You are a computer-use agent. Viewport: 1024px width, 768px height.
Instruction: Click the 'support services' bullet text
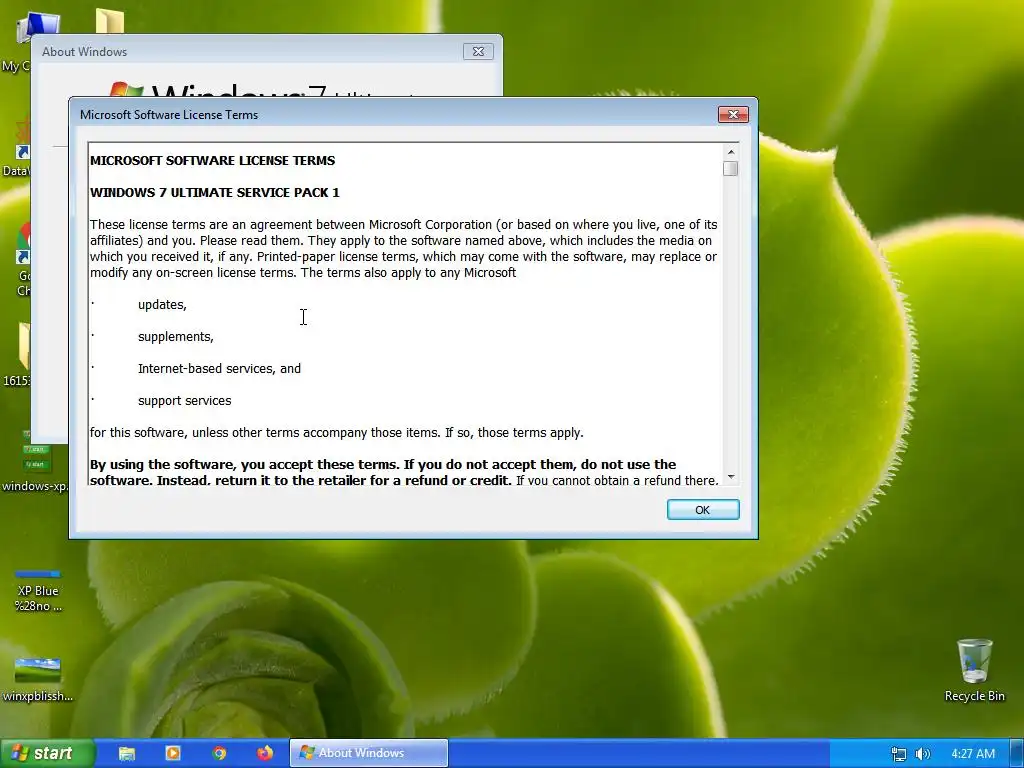[x=184, y=401]
